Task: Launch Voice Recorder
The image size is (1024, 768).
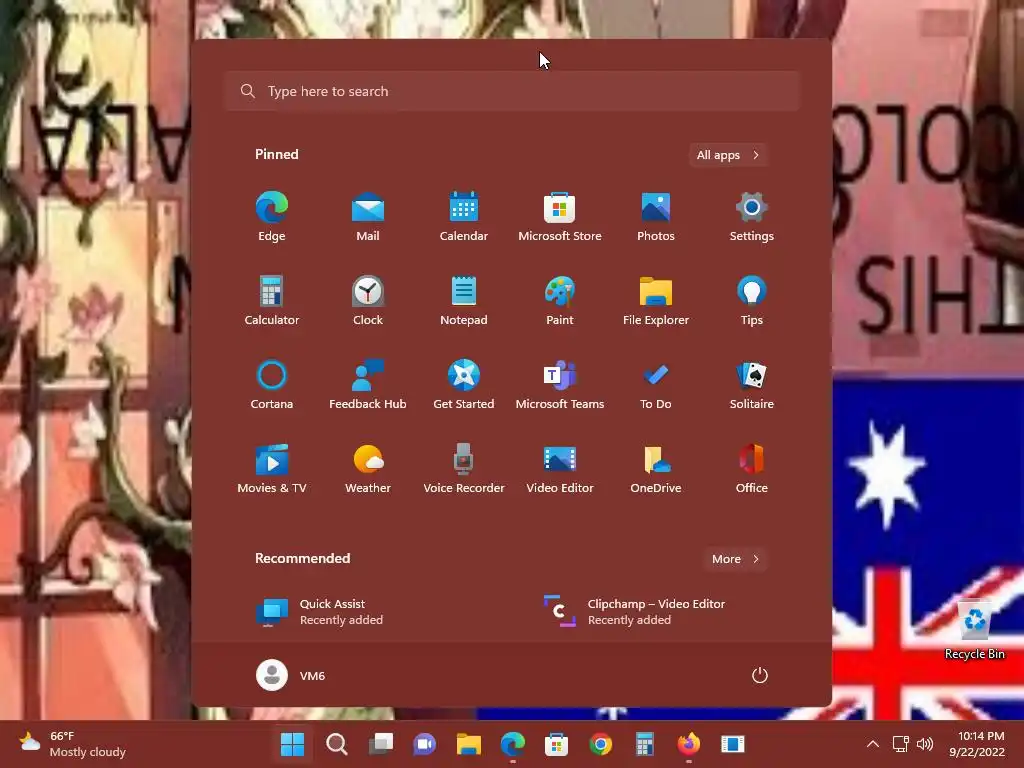Action: click(x=464, y=469)
